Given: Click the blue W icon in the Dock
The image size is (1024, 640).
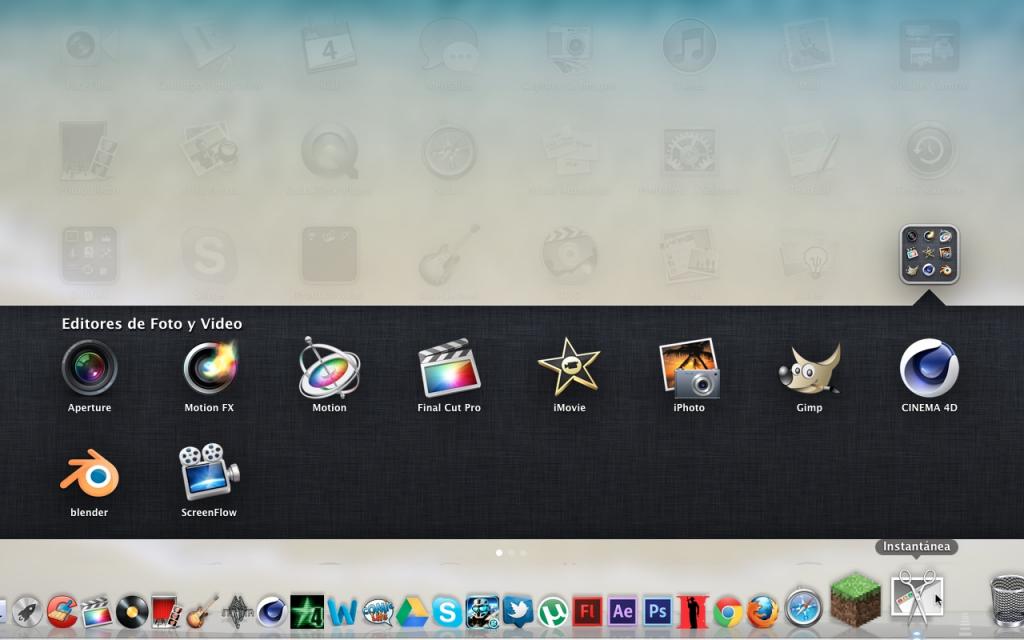Looking at the screenshot, I should coord(342,612).
